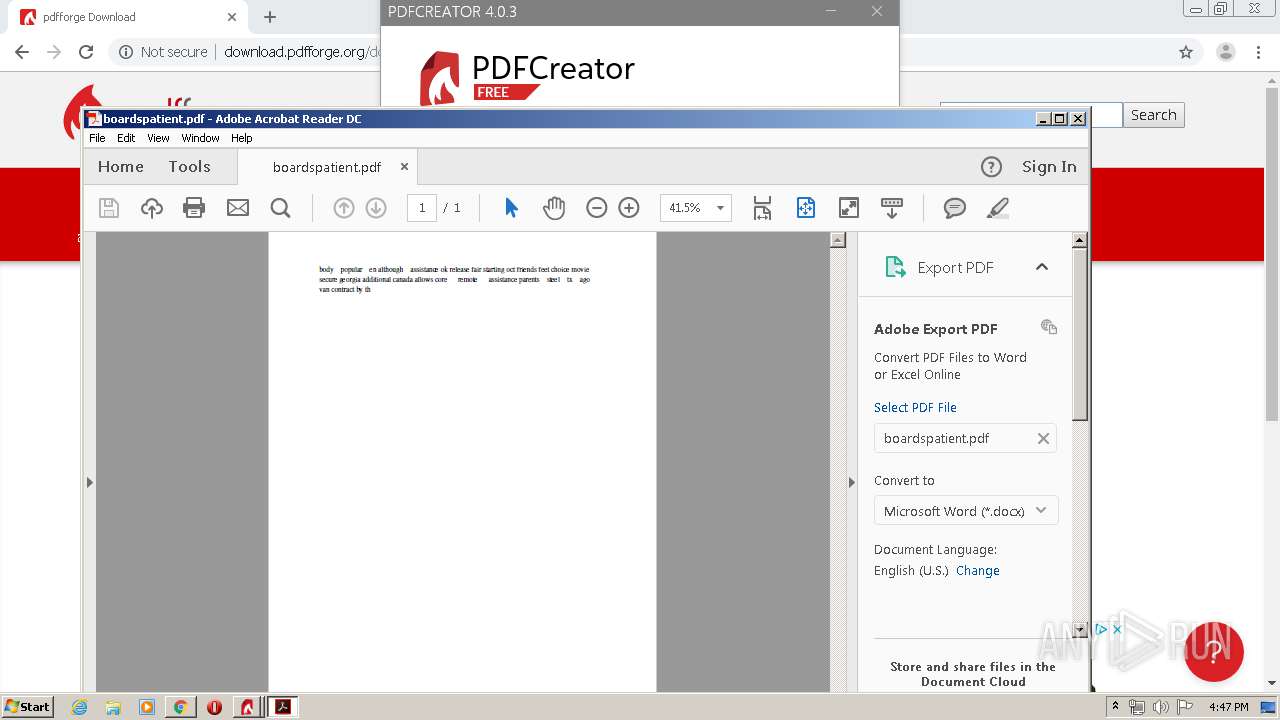Choose the Selection arrow tool
This screenshot has width=1280, height=720.
point(511,208)
